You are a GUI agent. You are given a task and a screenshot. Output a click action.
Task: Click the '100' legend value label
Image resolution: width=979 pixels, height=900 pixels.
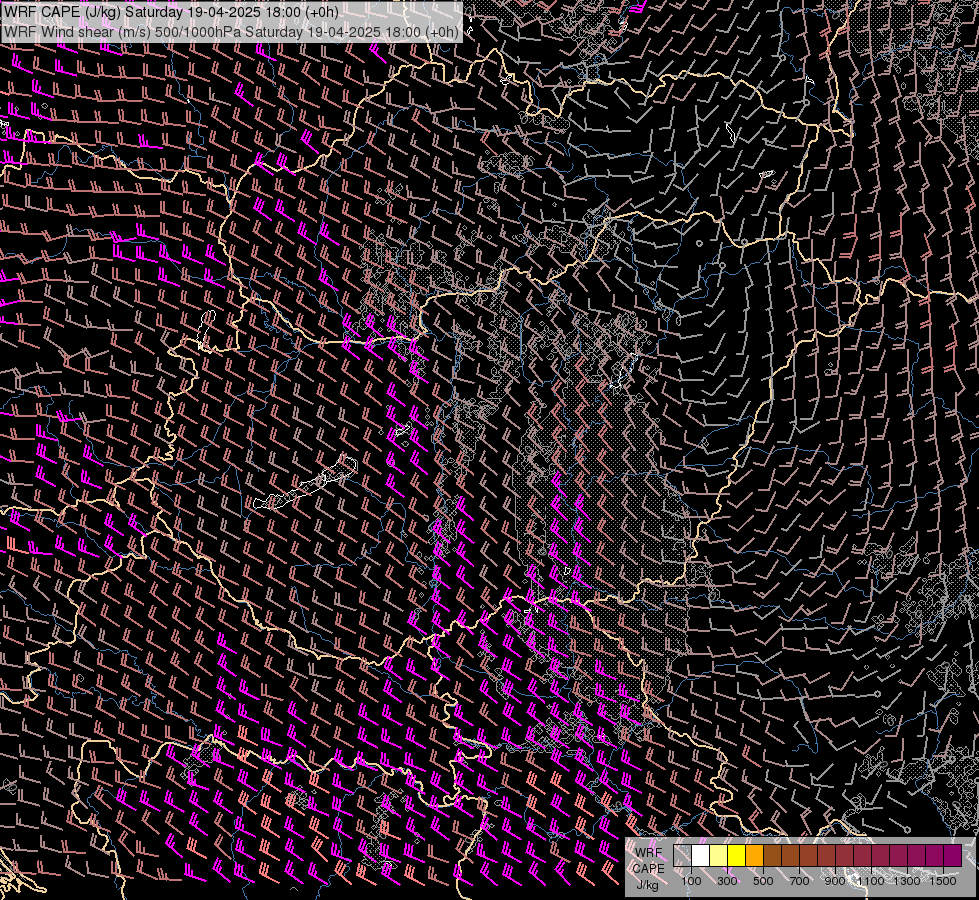point(691,881)
